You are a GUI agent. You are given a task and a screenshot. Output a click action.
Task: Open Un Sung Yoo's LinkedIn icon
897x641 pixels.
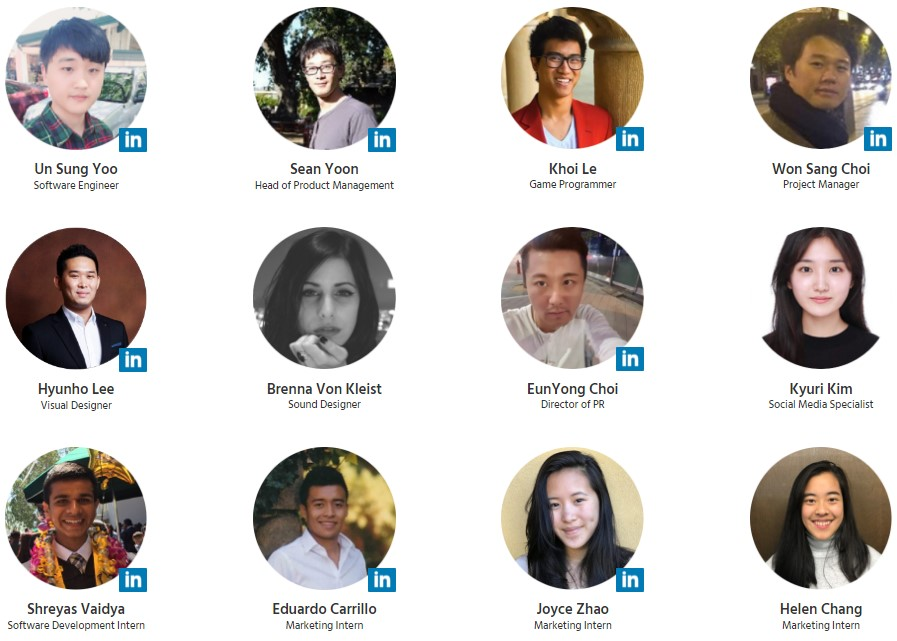click(x=133, y=140)
